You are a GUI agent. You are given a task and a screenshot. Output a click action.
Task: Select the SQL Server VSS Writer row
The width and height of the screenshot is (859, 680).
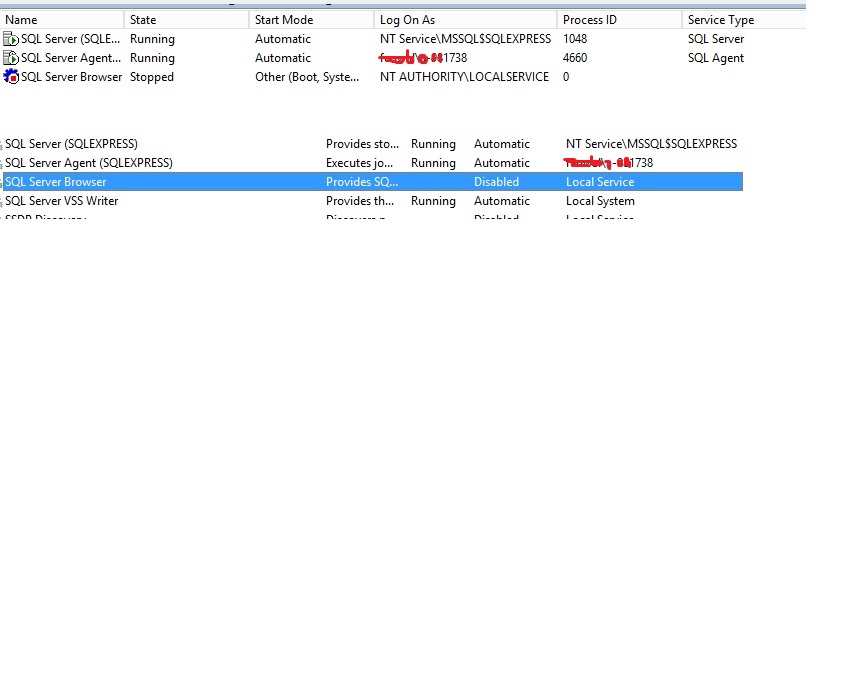60,200
